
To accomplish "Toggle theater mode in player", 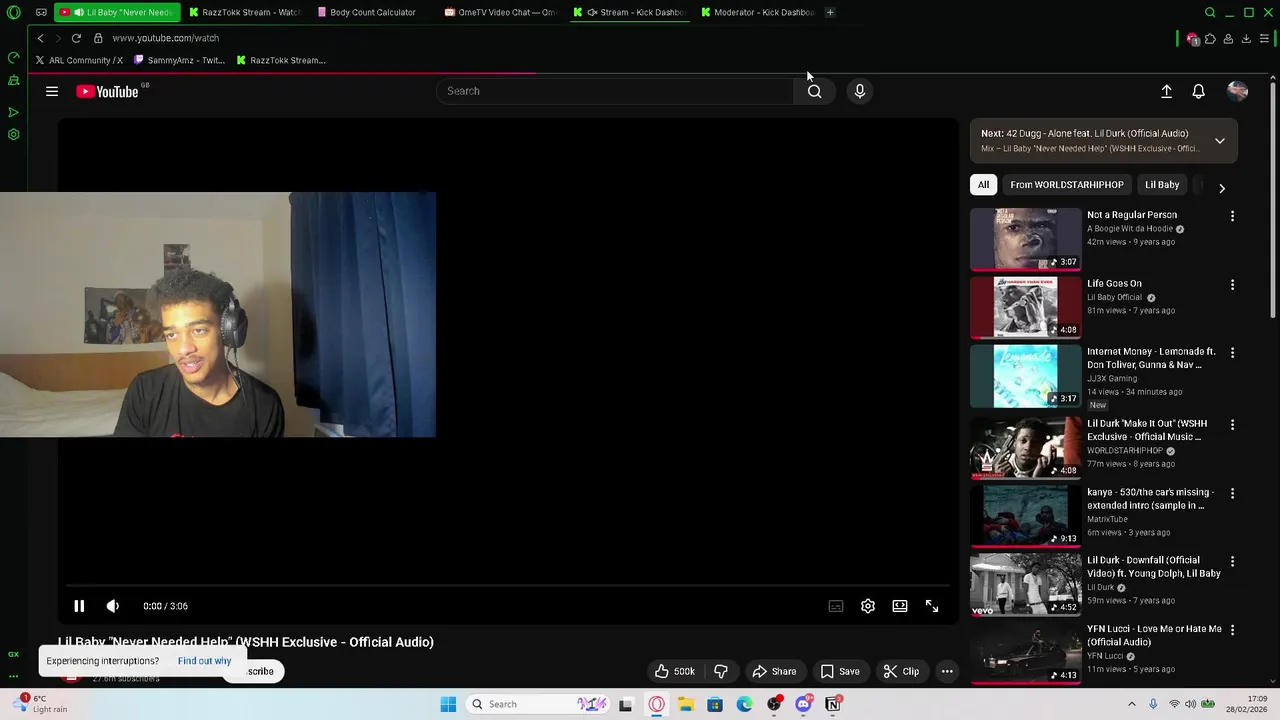I will (900, 606).
